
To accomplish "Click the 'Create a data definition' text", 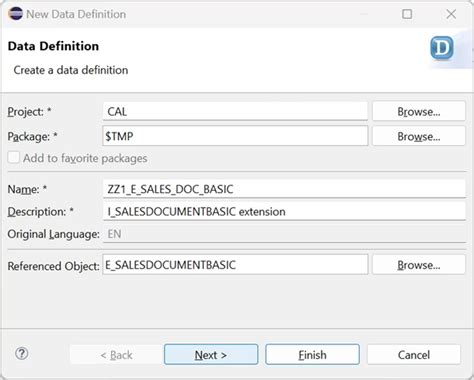I will (71, 70).
